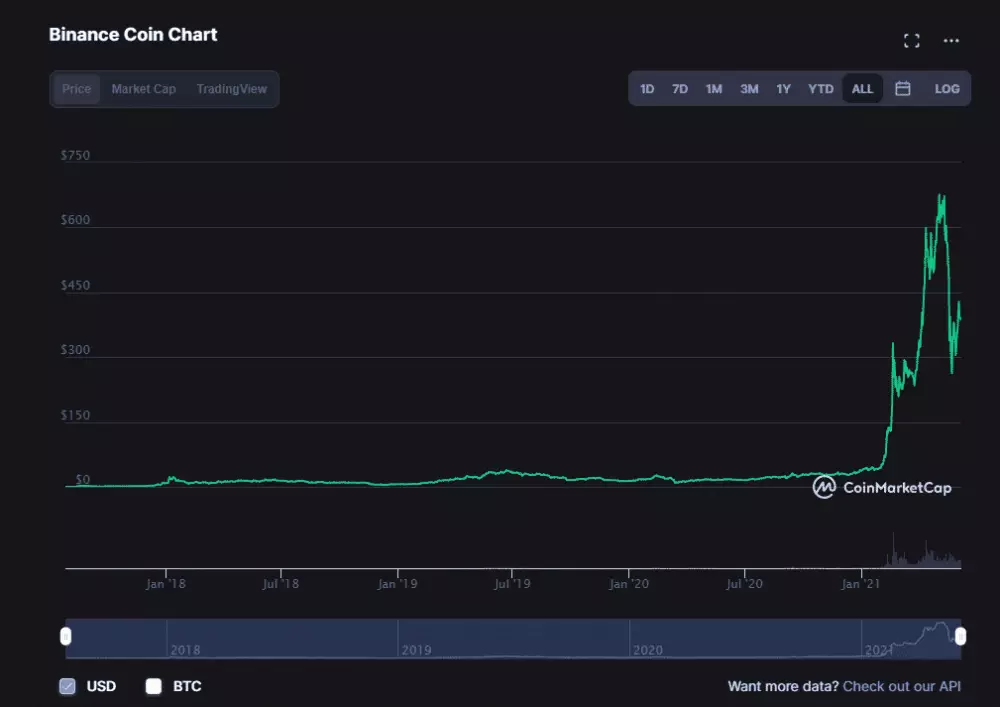This screenshot has height=707, width=1000.
Task: Open the calendar date range picker
Action: 902,88
